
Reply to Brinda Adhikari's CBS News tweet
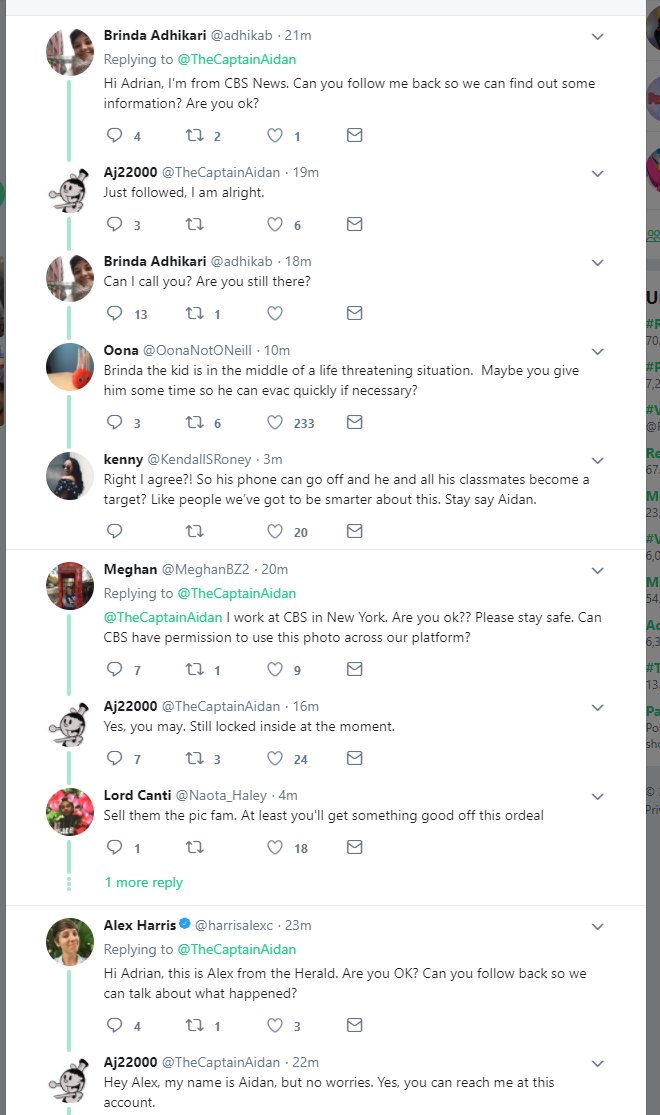(x=114, y=136)
